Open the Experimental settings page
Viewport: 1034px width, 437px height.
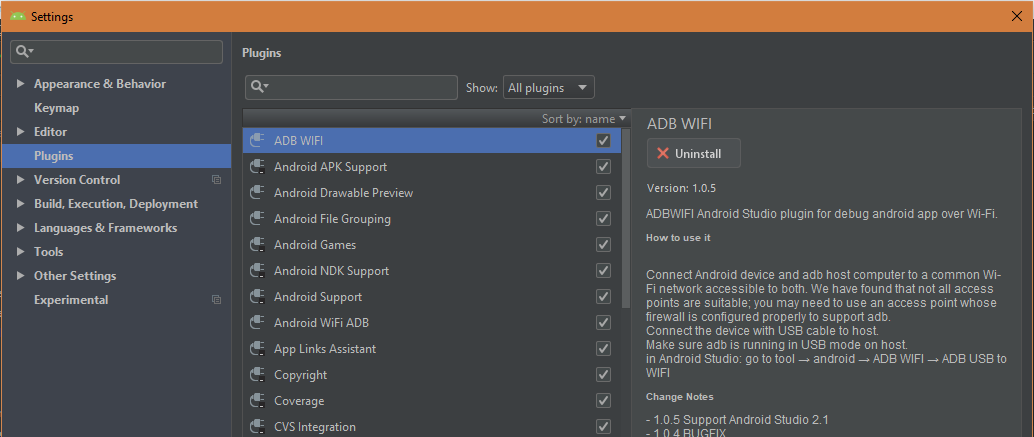pos(71,300)
